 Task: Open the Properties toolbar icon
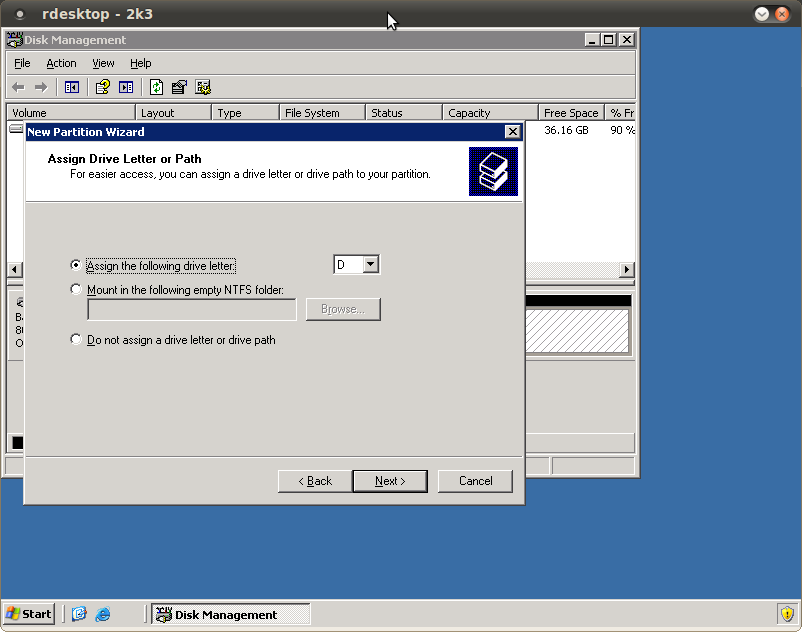click(180, 87)
